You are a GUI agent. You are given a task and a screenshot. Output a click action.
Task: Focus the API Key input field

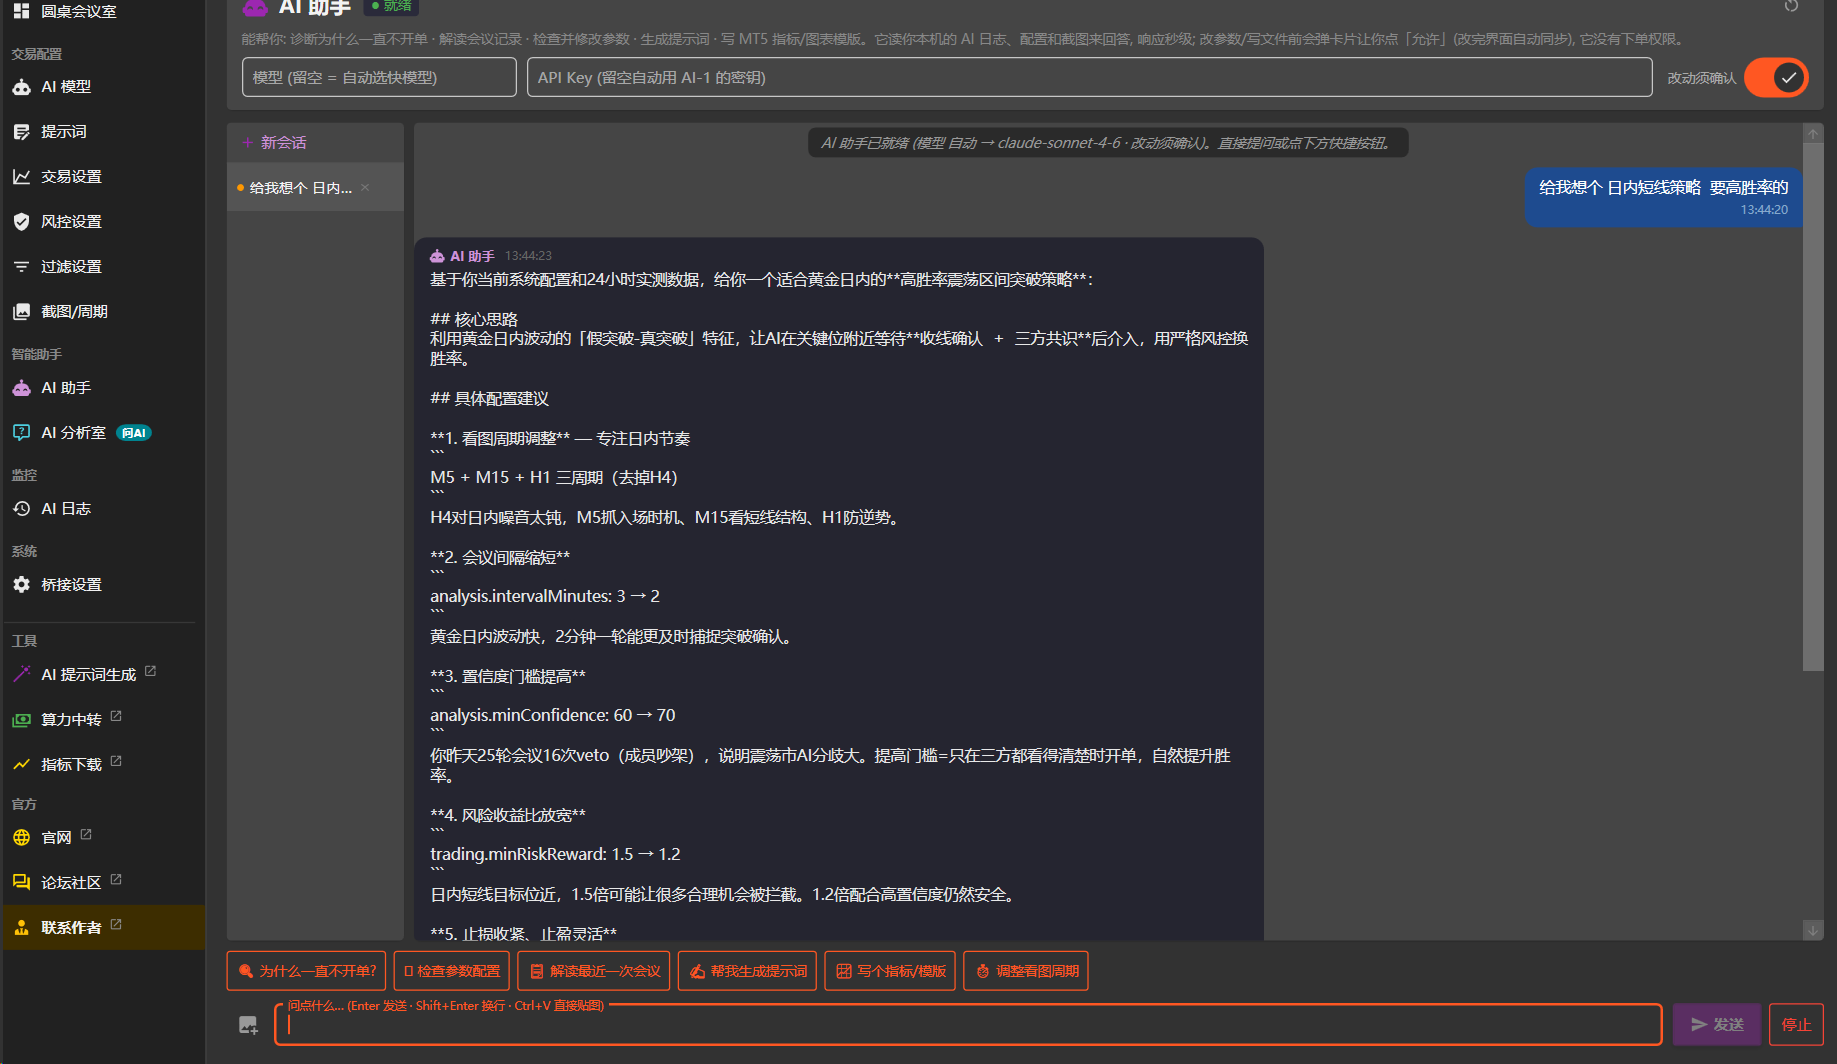click(1089, 77)
